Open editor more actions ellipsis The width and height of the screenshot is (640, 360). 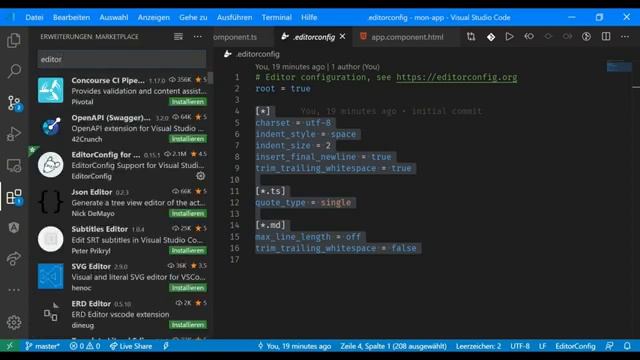(625, 36)
